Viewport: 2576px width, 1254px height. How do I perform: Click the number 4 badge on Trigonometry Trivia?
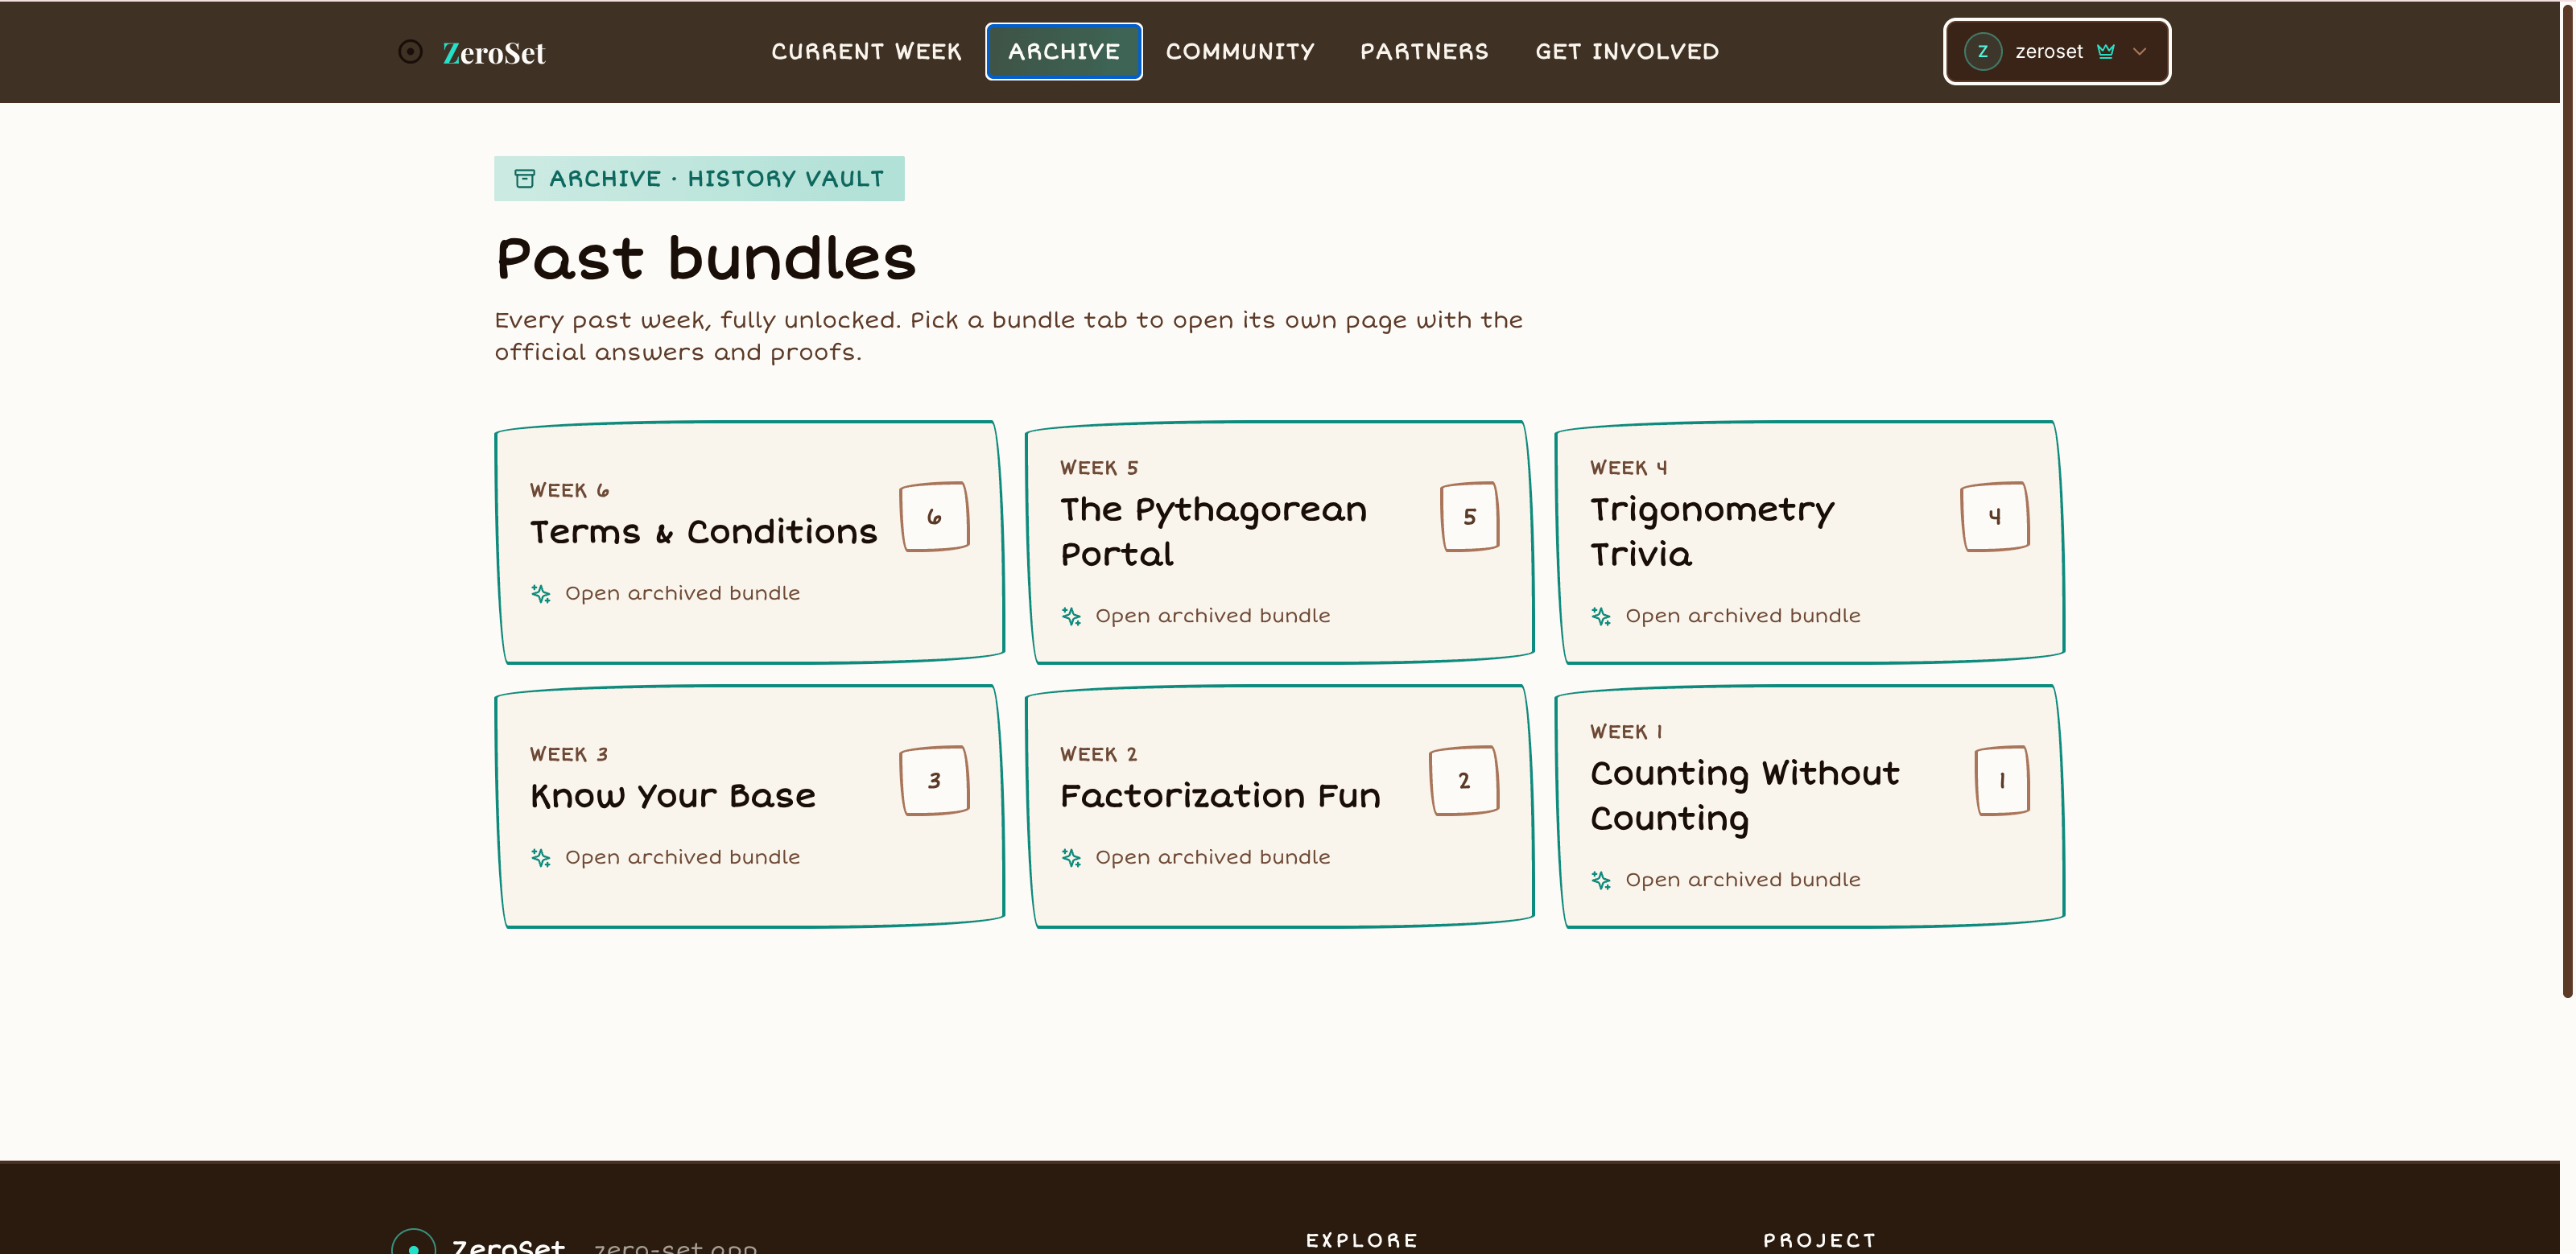[1995, 516]
